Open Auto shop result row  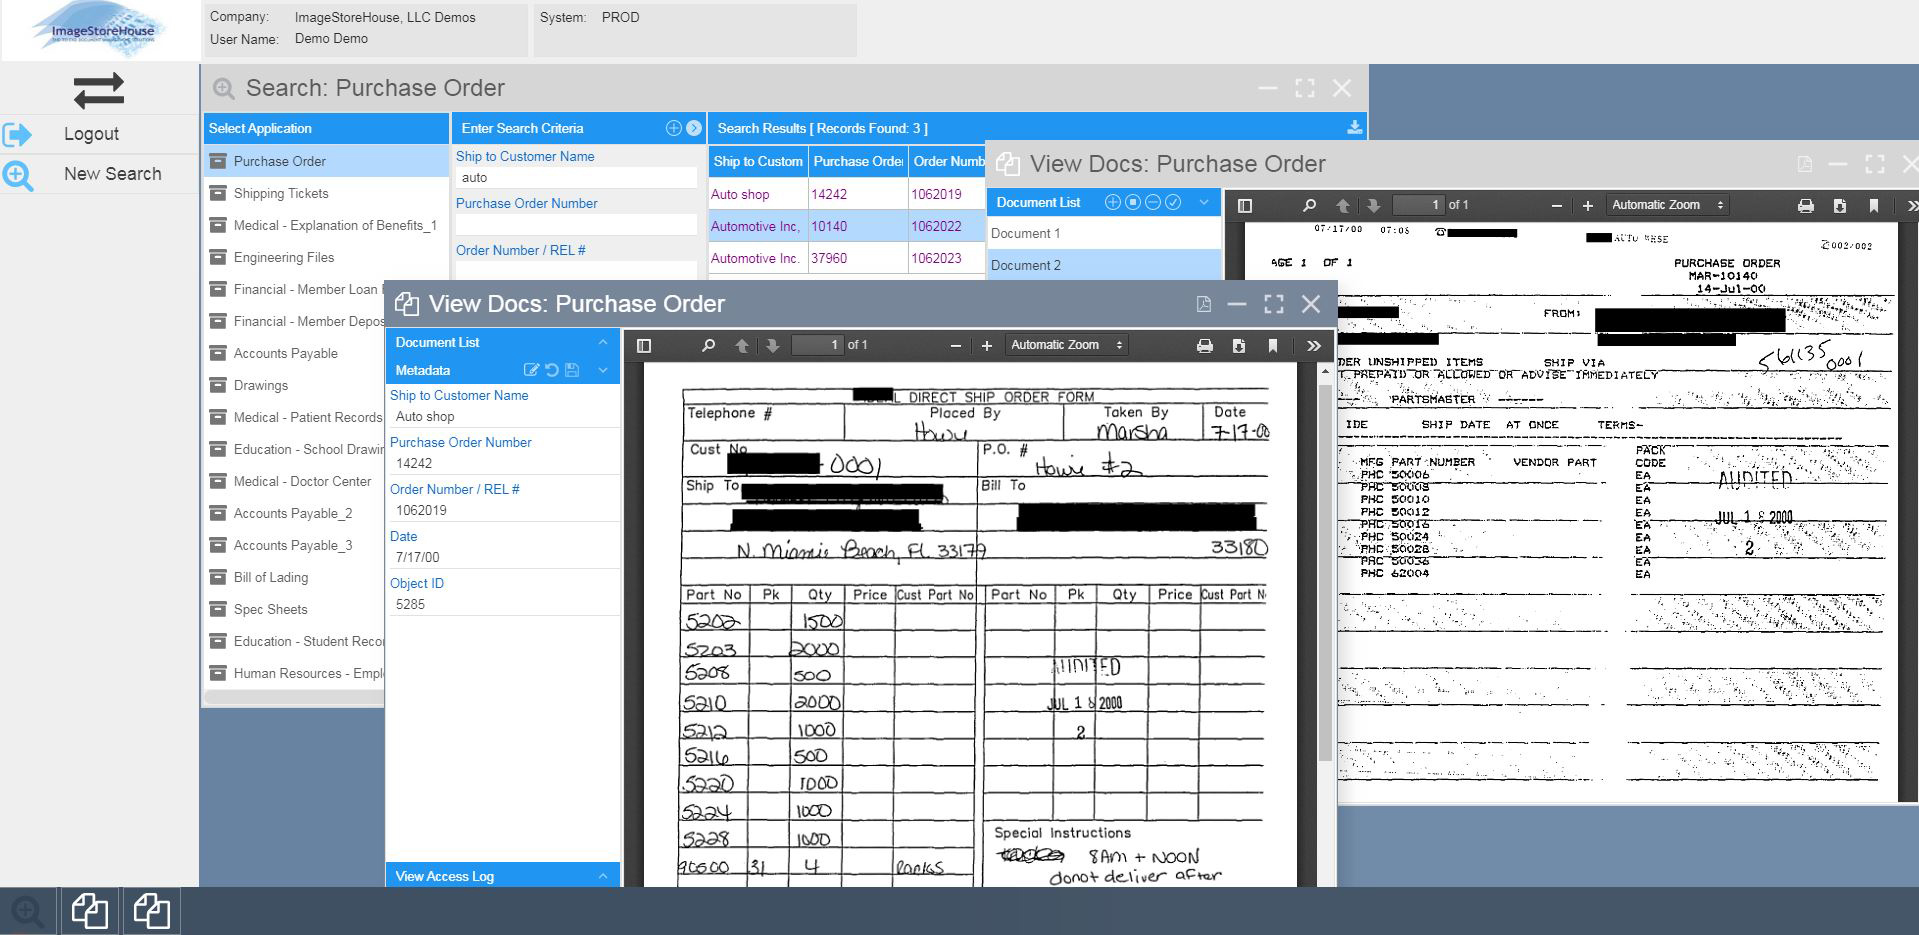(x=846, y=194)
